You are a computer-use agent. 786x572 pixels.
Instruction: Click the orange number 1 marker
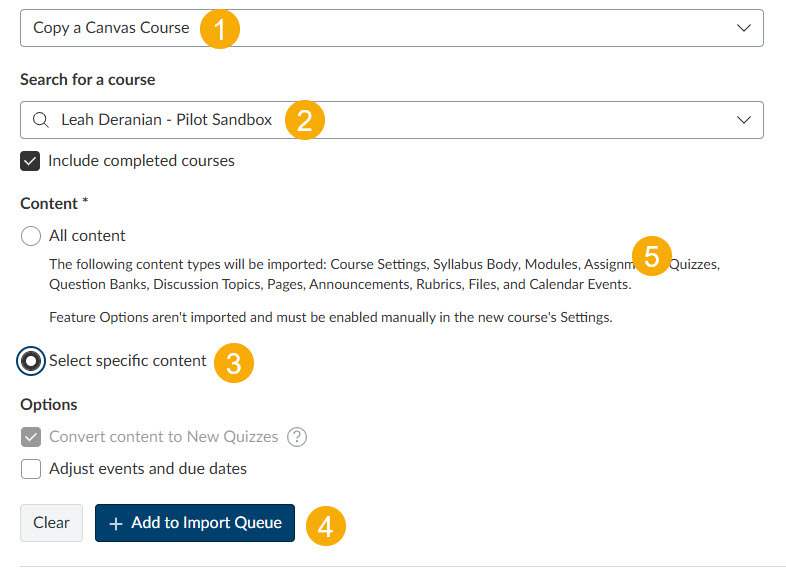(x=220, y=28)
